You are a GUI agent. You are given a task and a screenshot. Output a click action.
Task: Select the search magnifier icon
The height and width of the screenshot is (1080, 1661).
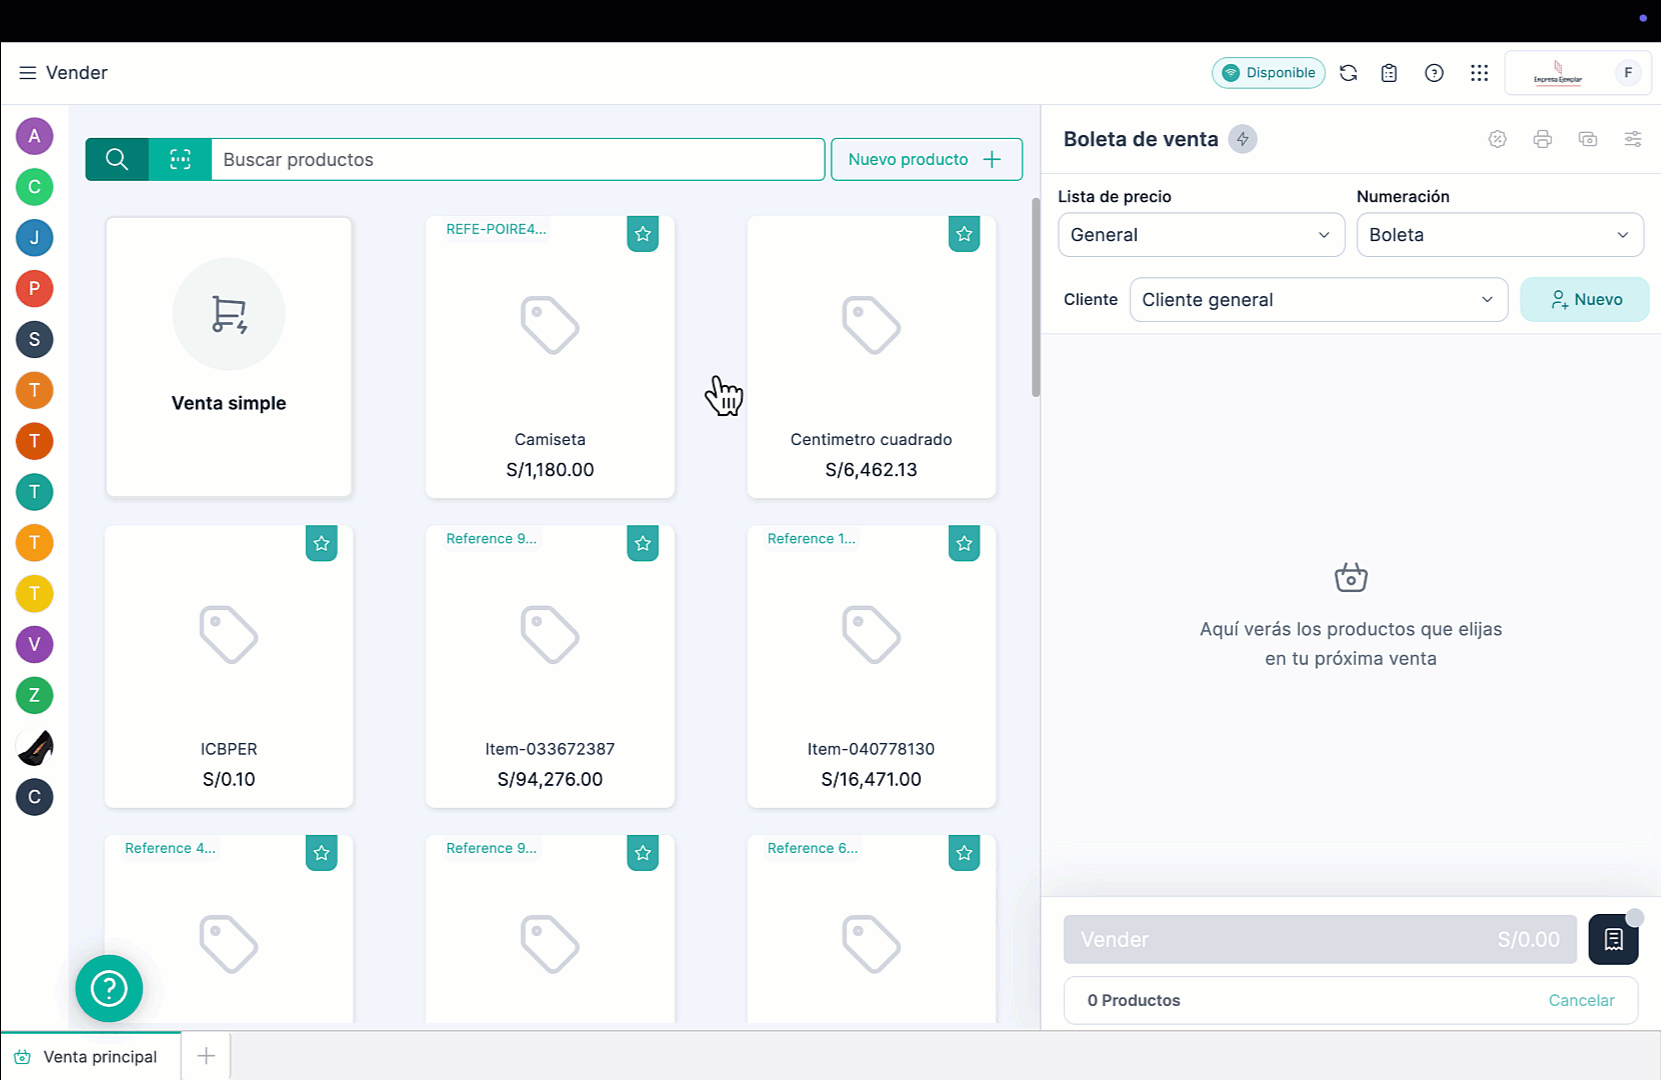116,159
